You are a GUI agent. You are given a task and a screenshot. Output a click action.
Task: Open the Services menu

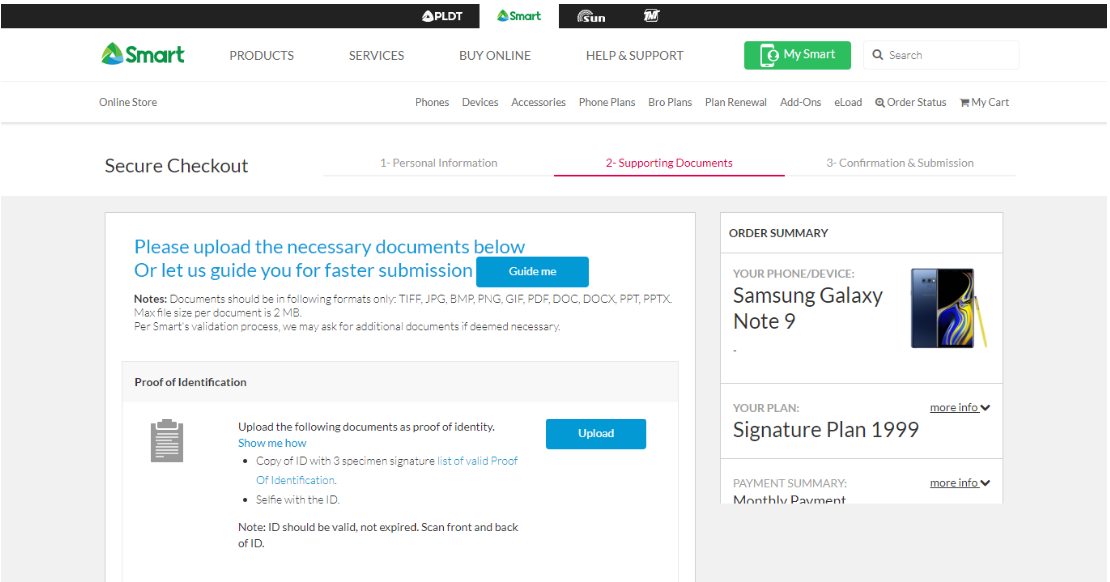[376, 55]
